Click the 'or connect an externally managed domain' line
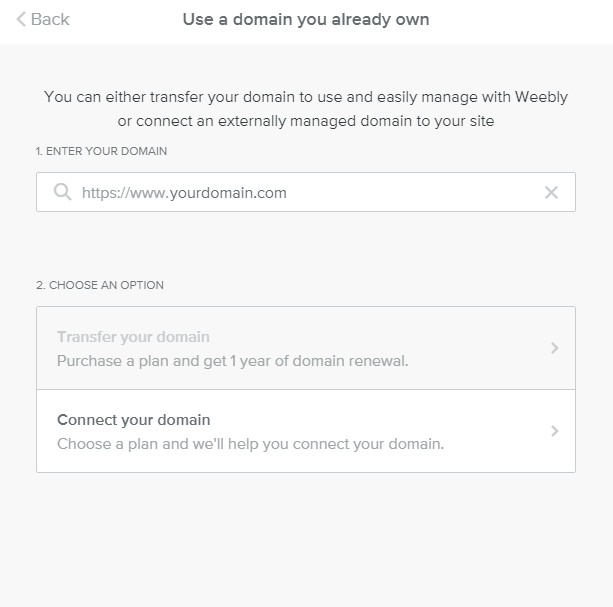Image resolution: width=613 pixels, height=607 pixels. click(x=306, y=121)
